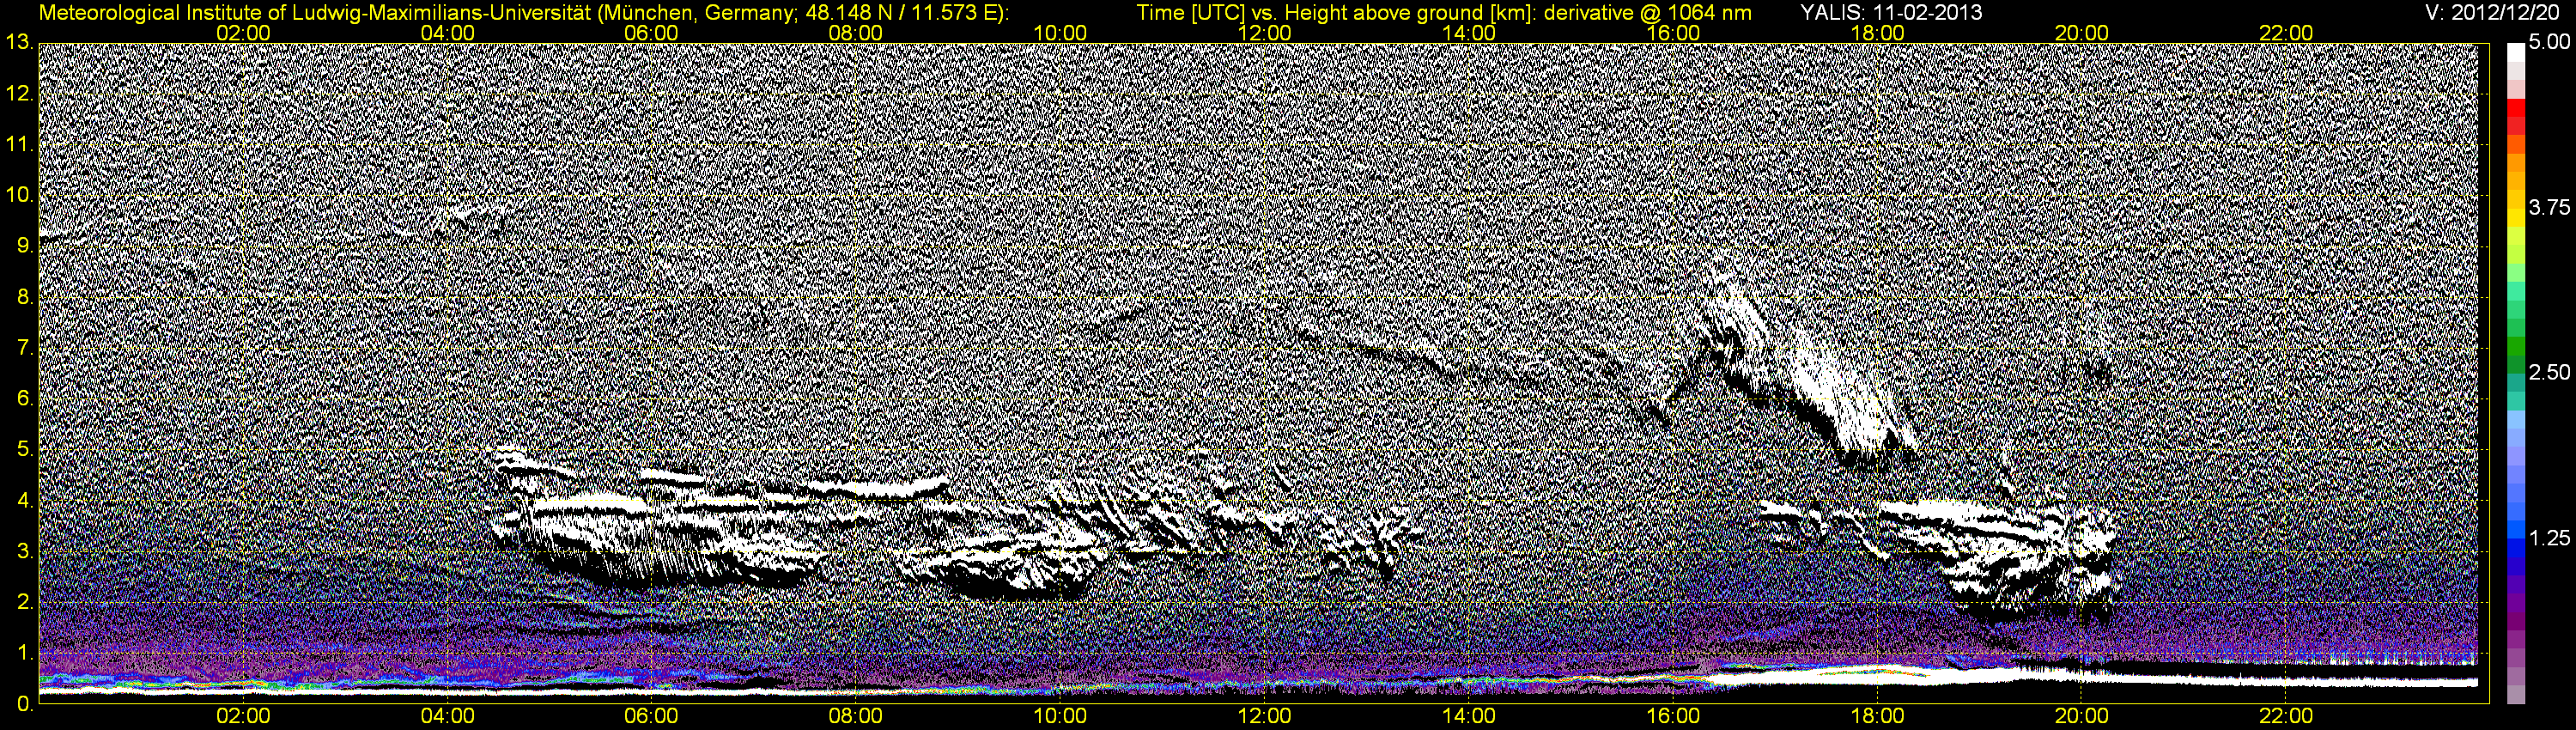Select the 02:00 label on the top time axis
The image size is (2576, 730).
[x=244, y=33]
